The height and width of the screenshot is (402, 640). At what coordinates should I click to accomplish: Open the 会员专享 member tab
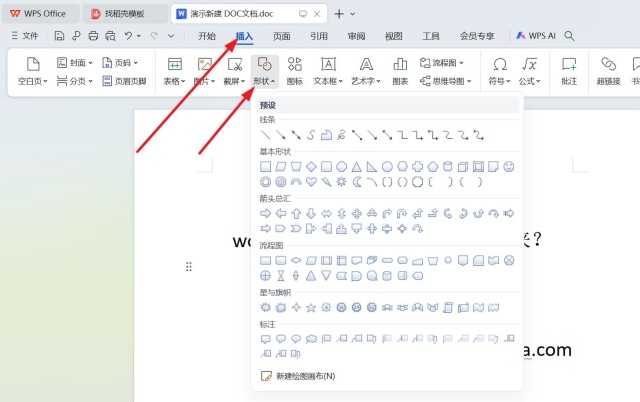pyautogui.click(x=477, y=36)
